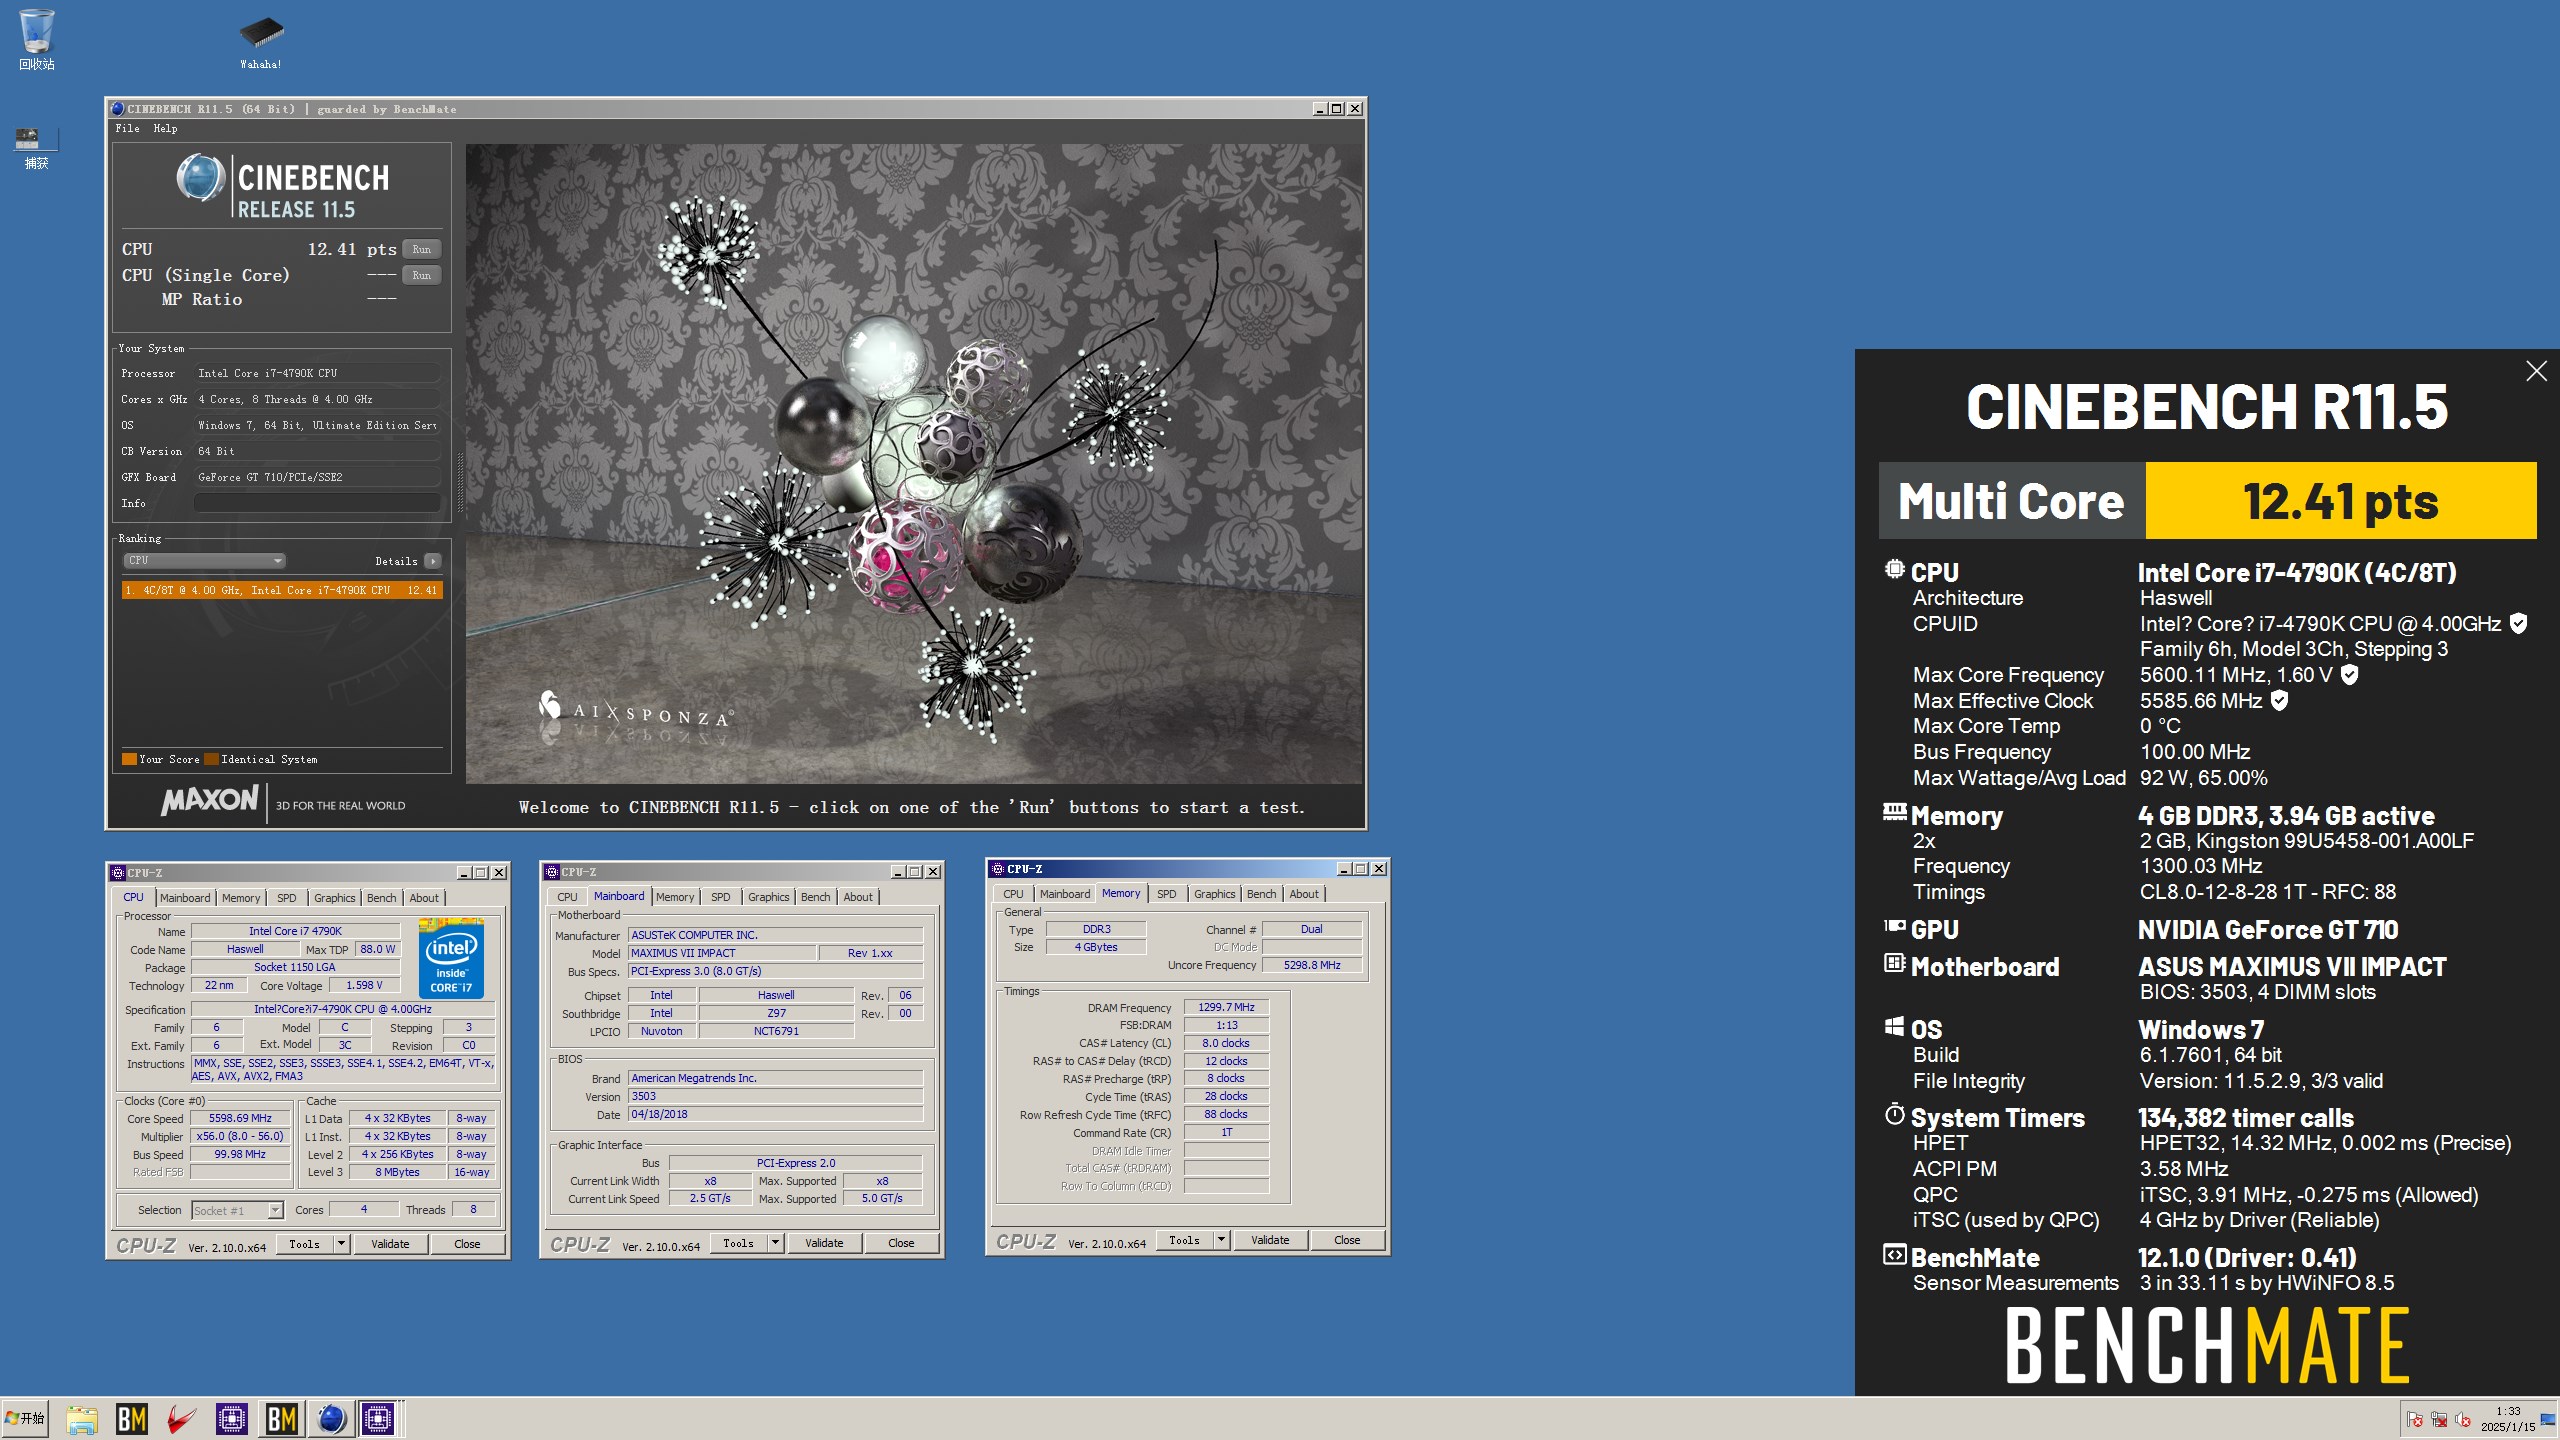Click the System Timers stopwatch icon
The width and height of the screenshot is (2560, 1440).
tap(1894, 1114)
